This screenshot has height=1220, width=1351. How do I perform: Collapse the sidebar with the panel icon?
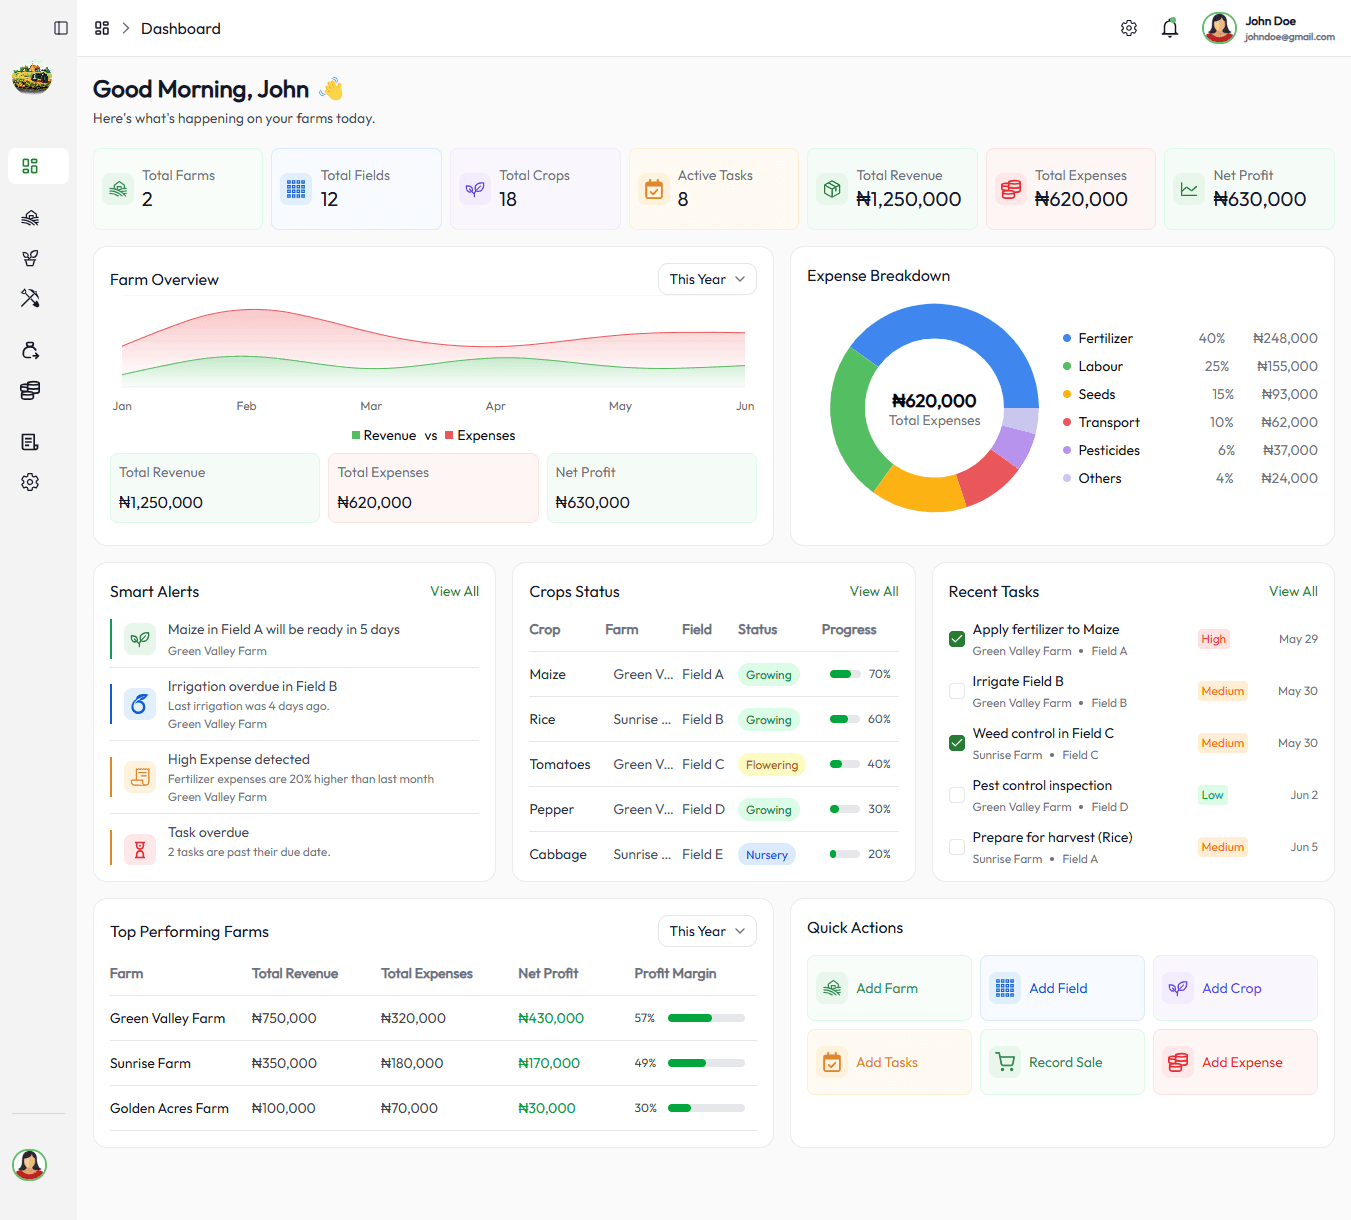(x=61, y=28)
